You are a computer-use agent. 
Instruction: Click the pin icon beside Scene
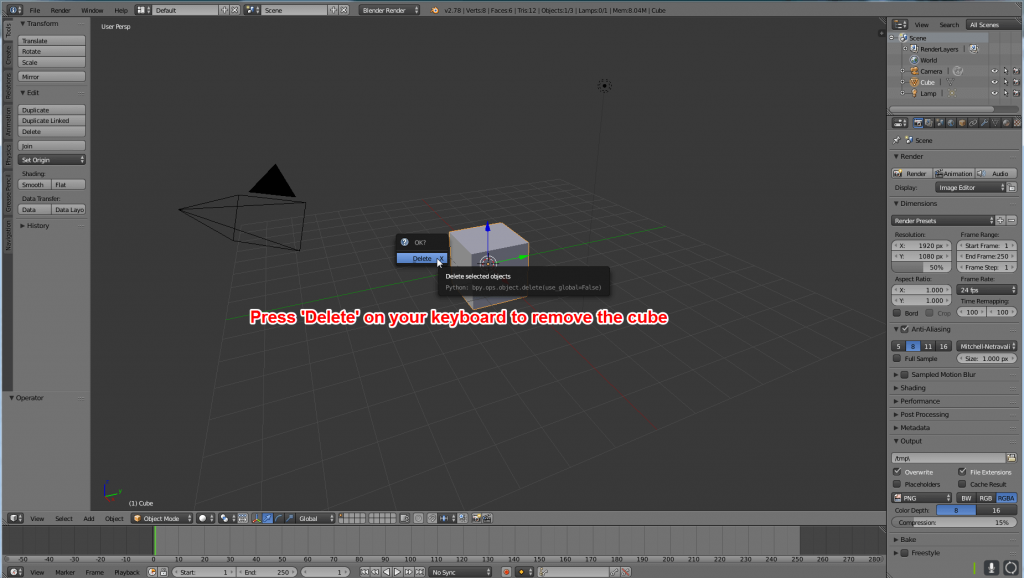[x=897, y=140]
